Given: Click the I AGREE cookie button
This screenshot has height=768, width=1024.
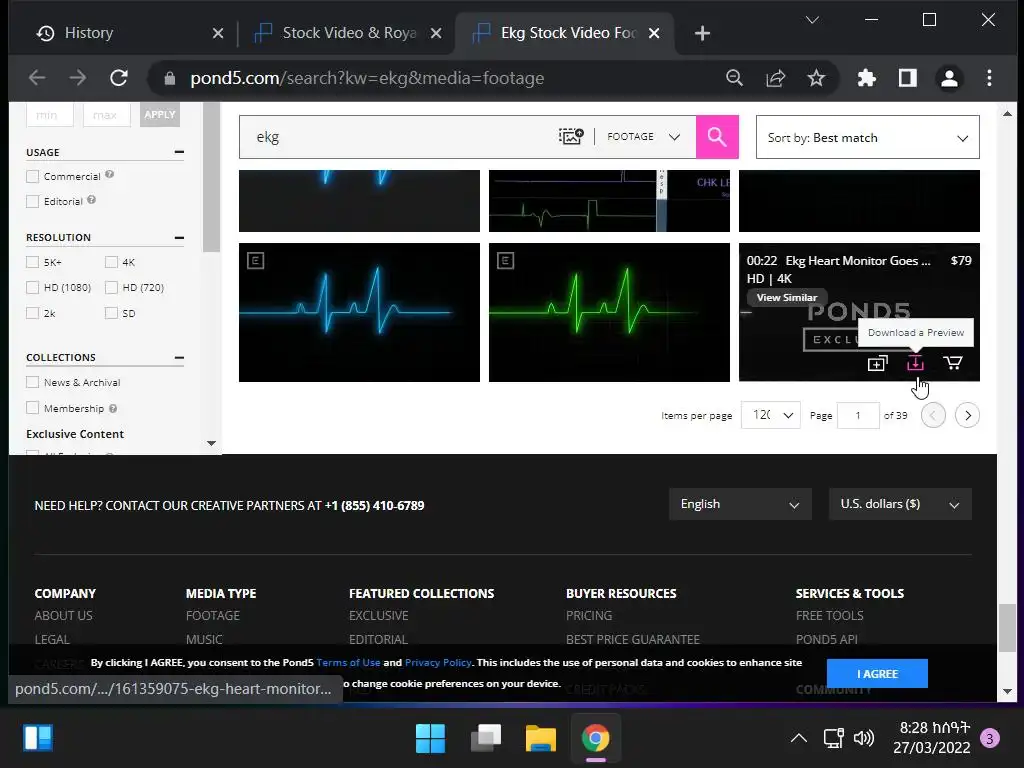Looking at the screenshot, I should click(877, 674).
